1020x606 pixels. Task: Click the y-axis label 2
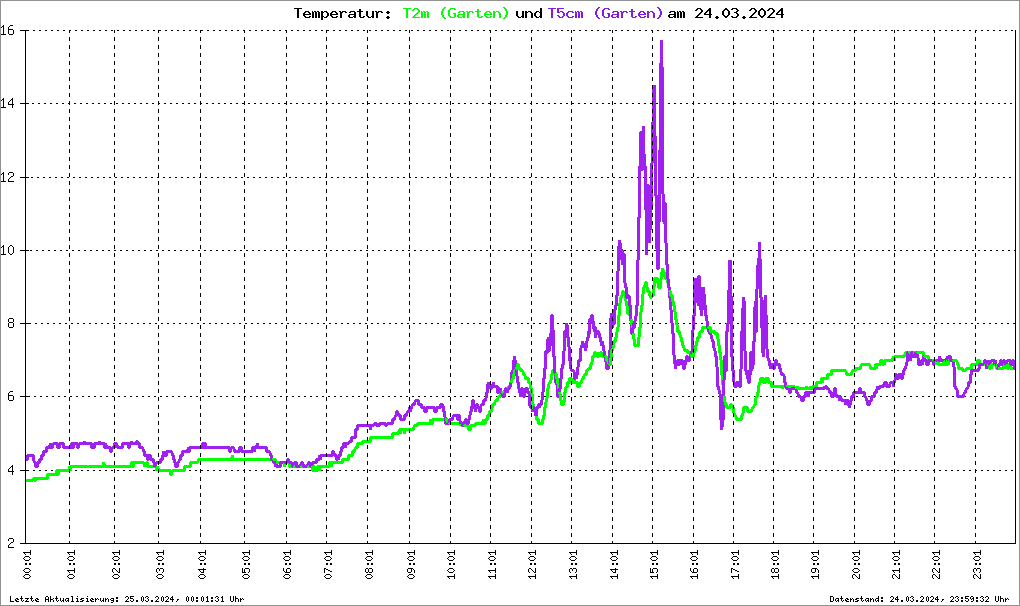coord(11,544)
